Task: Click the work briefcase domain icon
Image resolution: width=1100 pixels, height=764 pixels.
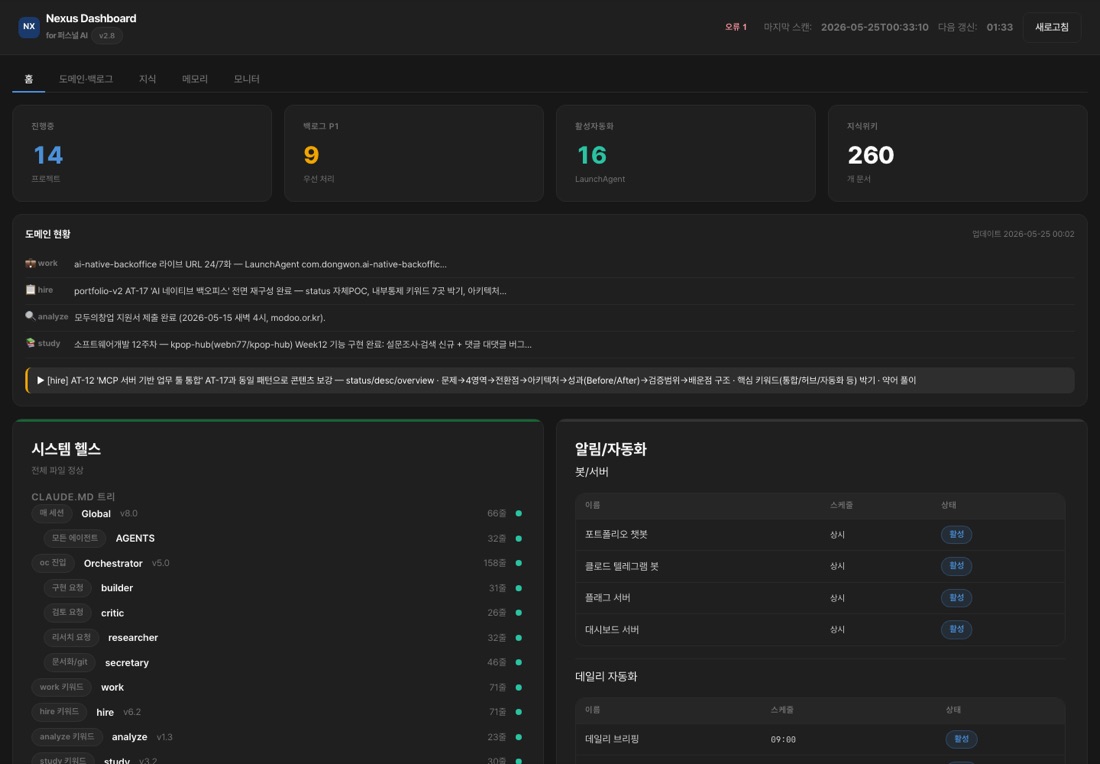Action: [30, 263]
